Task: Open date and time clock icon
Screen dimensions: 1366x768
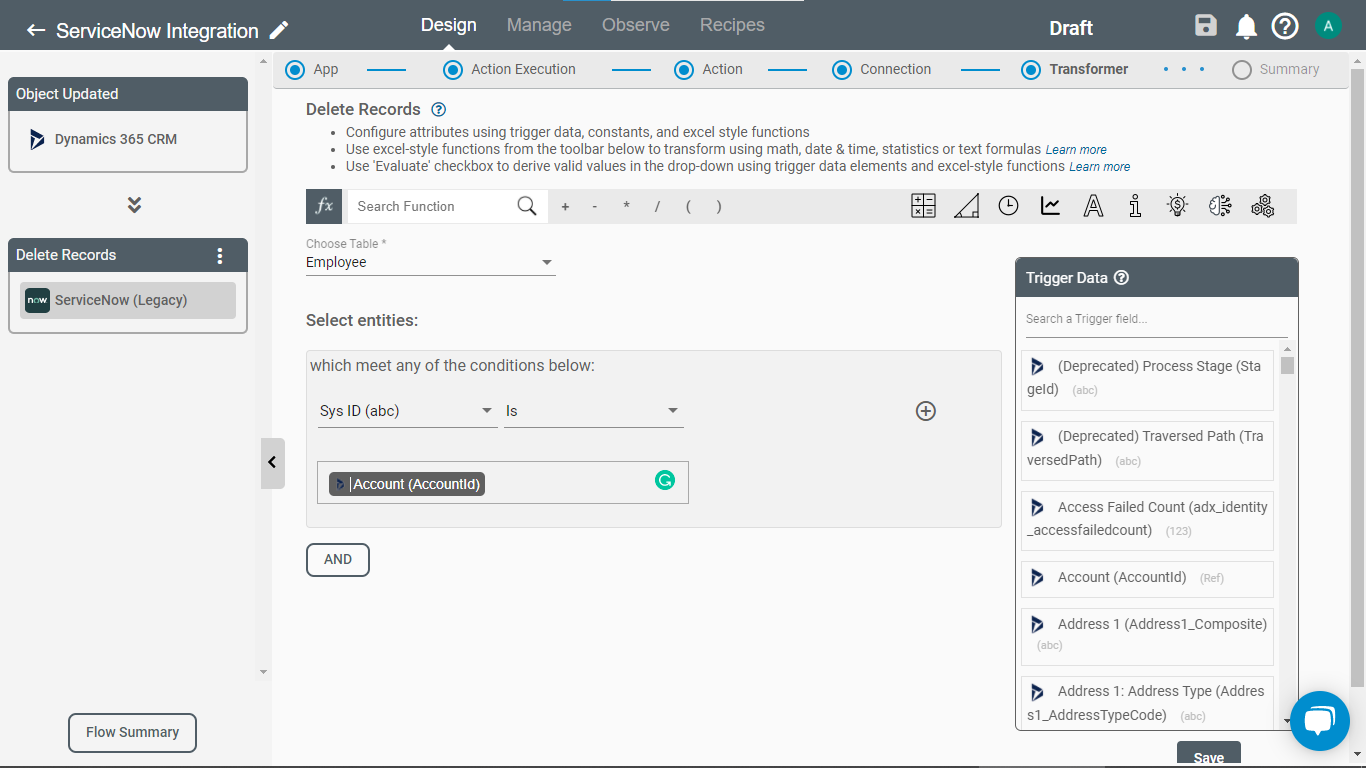Action: click(1008, 206)
